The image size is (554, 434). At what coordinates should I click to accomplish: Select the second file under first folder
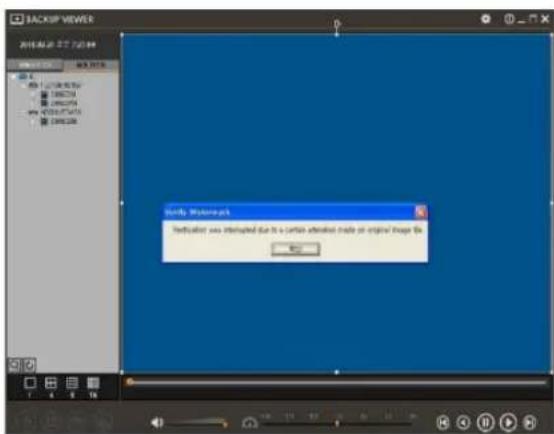pyautogui.click(x=59, y=103)
